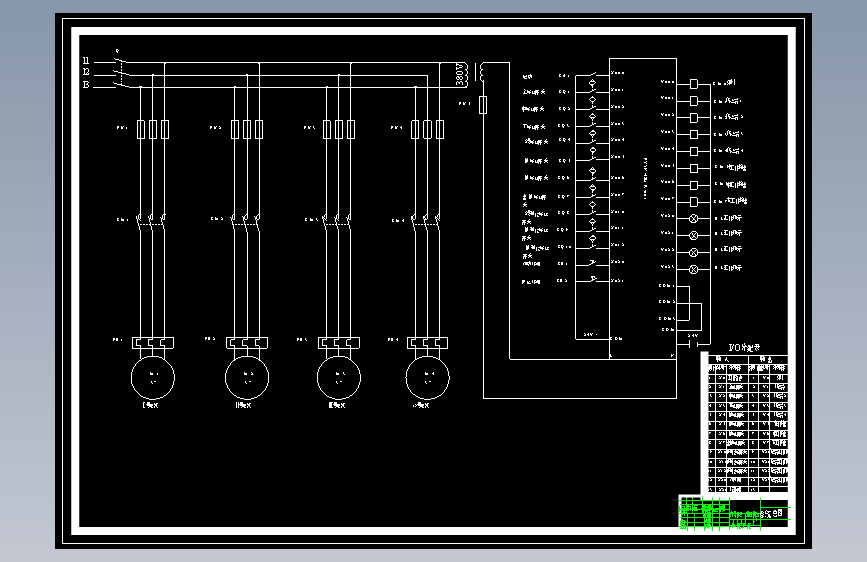Click the input column header of I/O table
Viewport: 867px width, 562px height.
click(723, 359)
